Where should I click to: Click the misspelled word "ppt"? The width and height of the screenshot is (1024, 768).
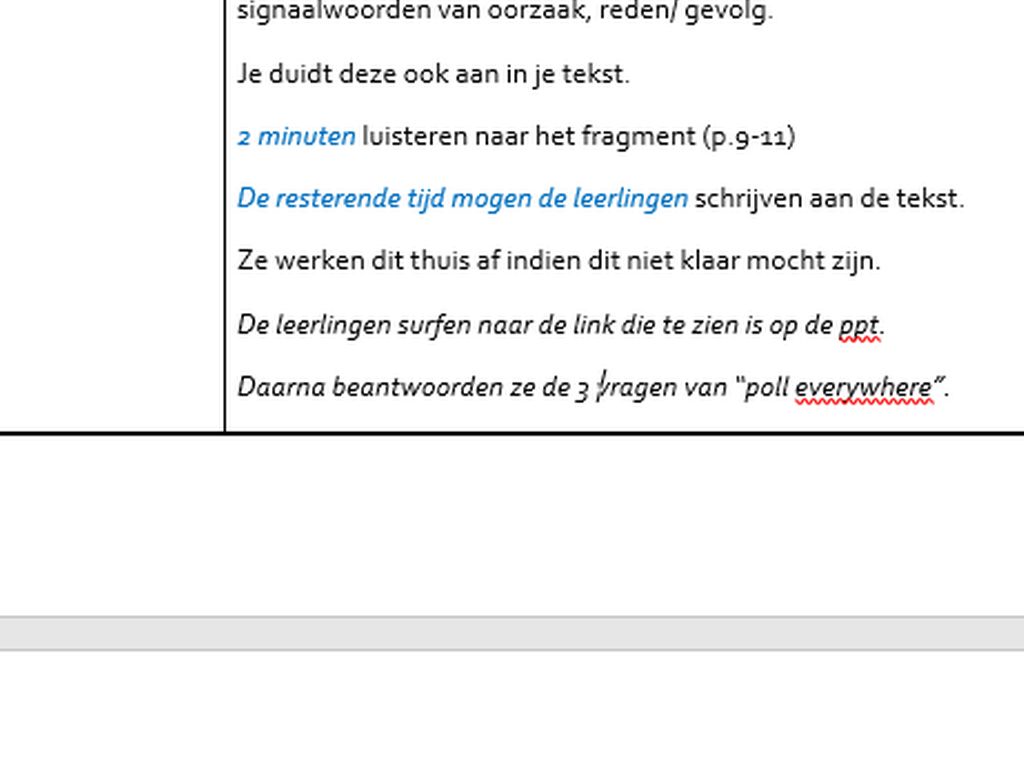(x=860, y=326)
